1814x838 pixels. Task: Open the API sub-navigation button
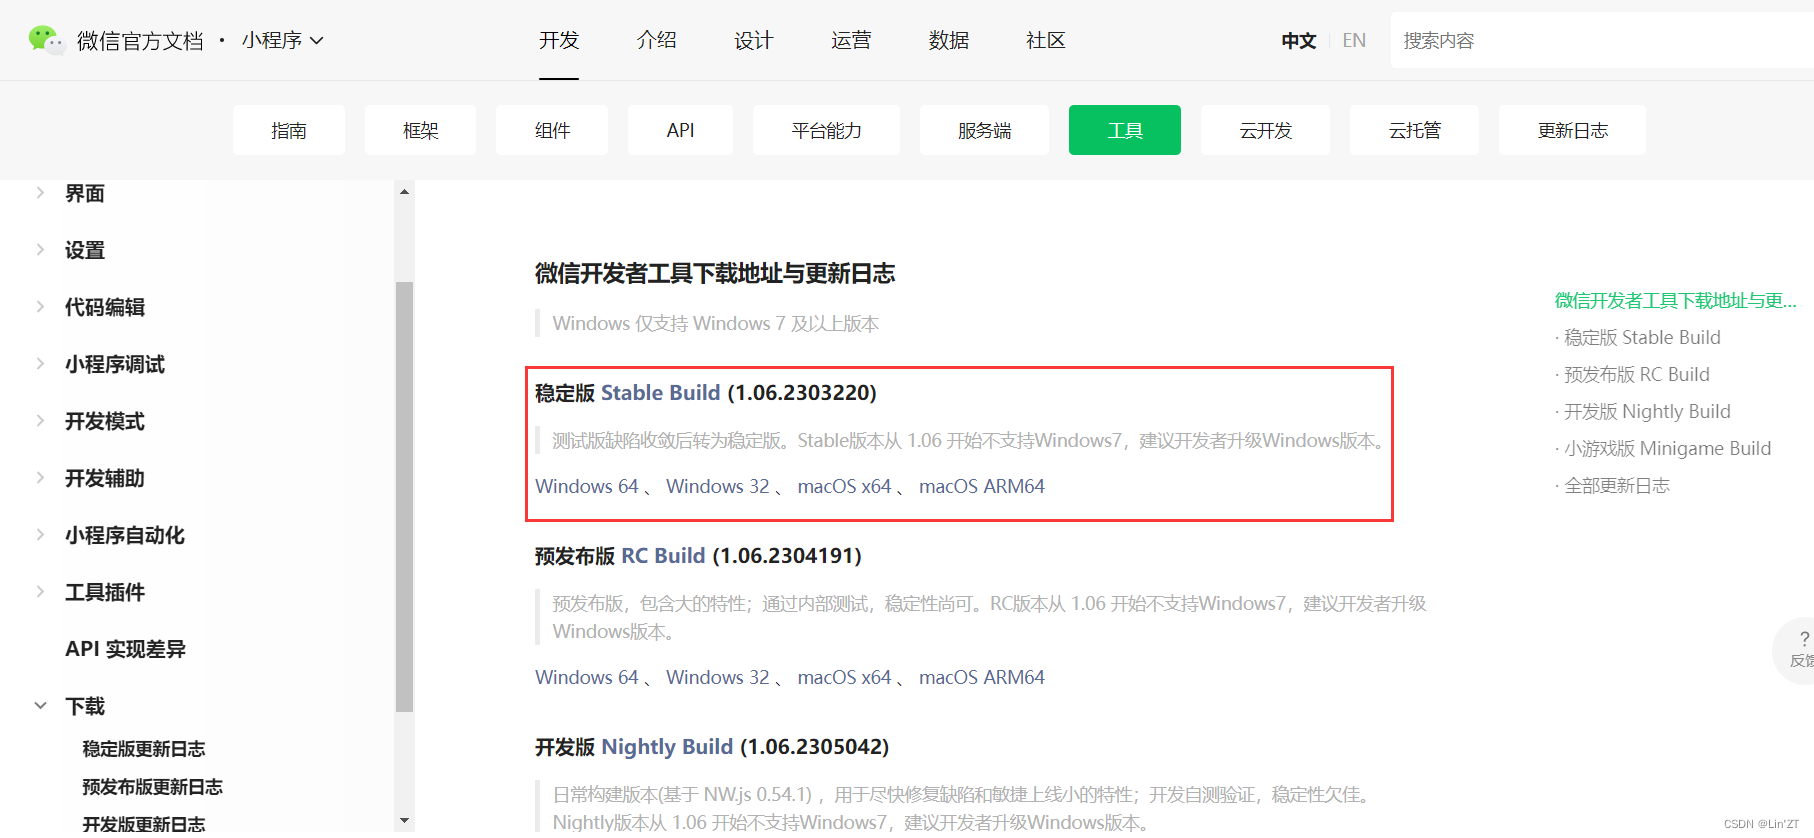tap(680, 130)
